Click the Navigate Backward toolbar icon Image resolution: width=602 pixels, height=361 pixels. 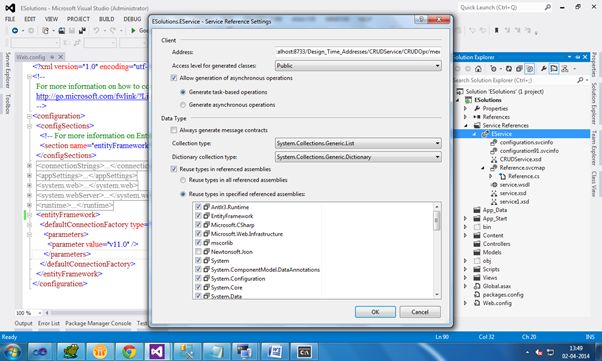(15, 30)
